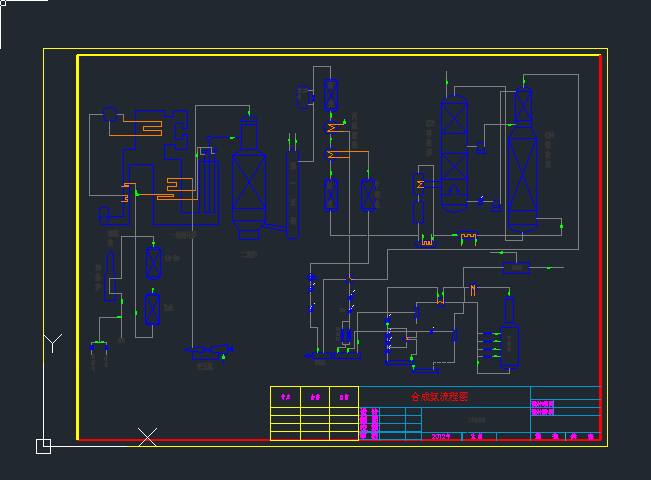
Task: Click the red drawing title text 合成氨流程图
Action: pyautogui.click(x=437, y=397)
